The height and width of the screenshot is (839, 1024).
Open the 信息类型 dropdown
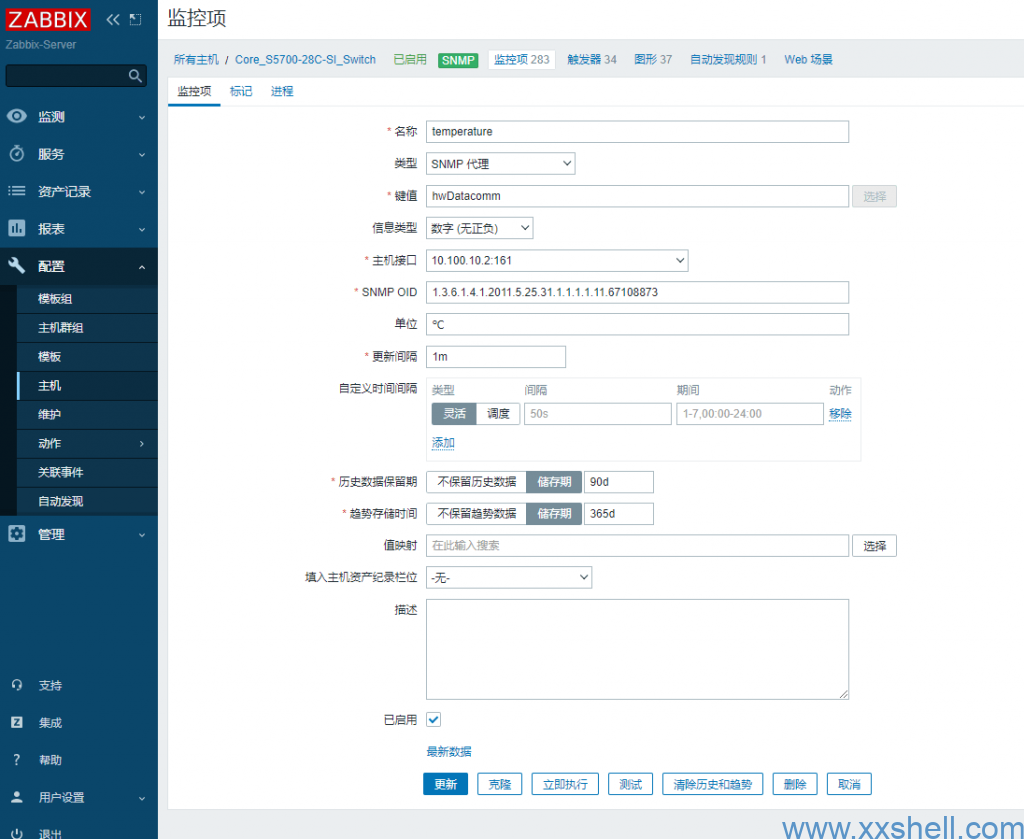pos(479,229)
